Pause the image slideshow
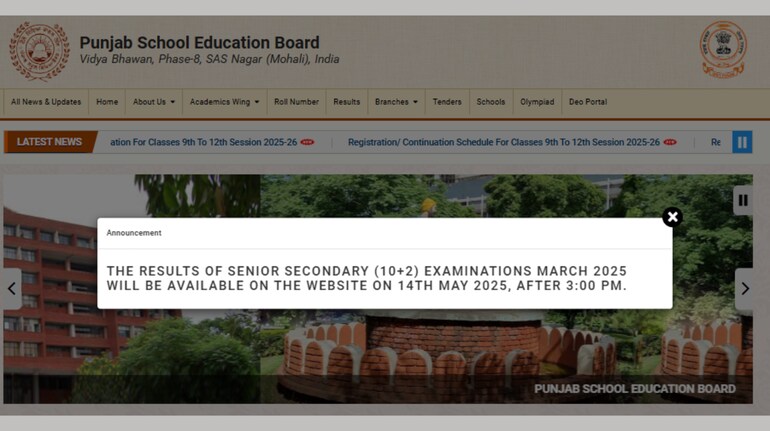770x431 pixels. [x=743, y=200]
